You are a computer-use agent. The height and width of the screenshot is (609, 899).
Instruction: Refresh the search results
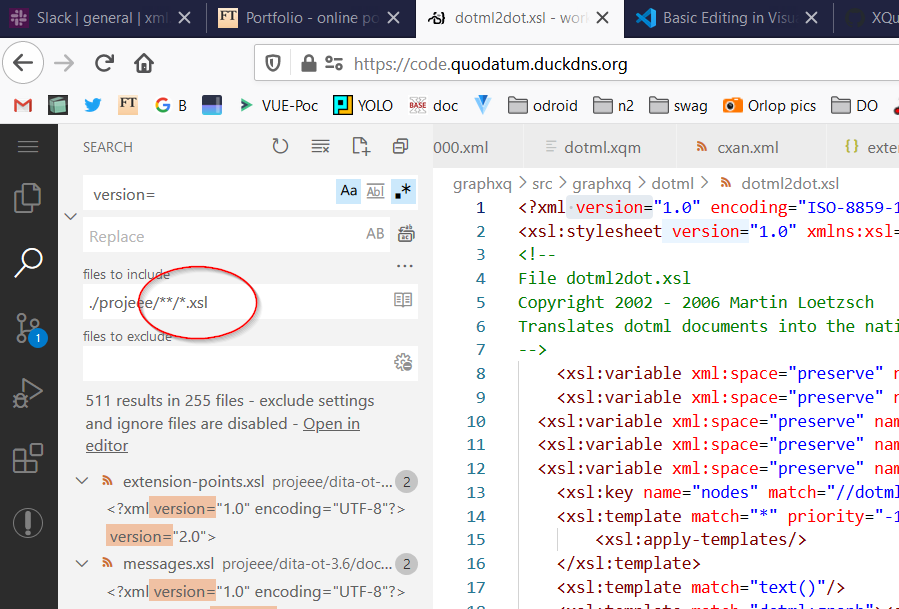pos(281,147)
